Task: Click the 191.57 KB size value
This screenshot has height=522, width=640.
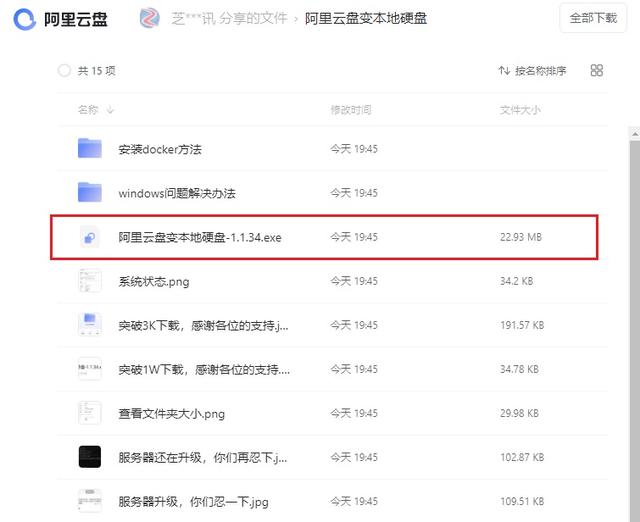Action: (522, 325)
